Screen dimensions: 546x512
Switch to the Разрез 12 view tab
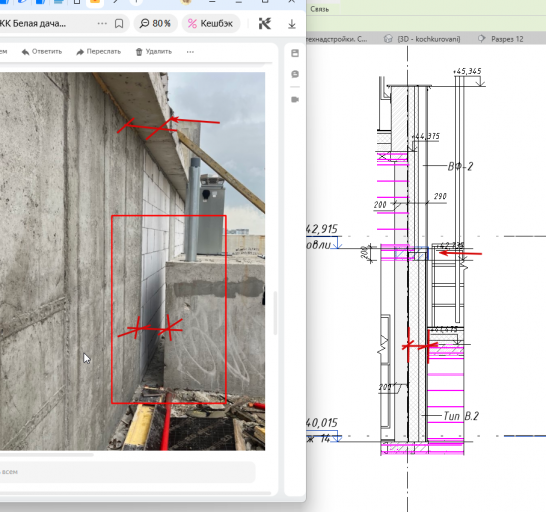coord(501,39)
